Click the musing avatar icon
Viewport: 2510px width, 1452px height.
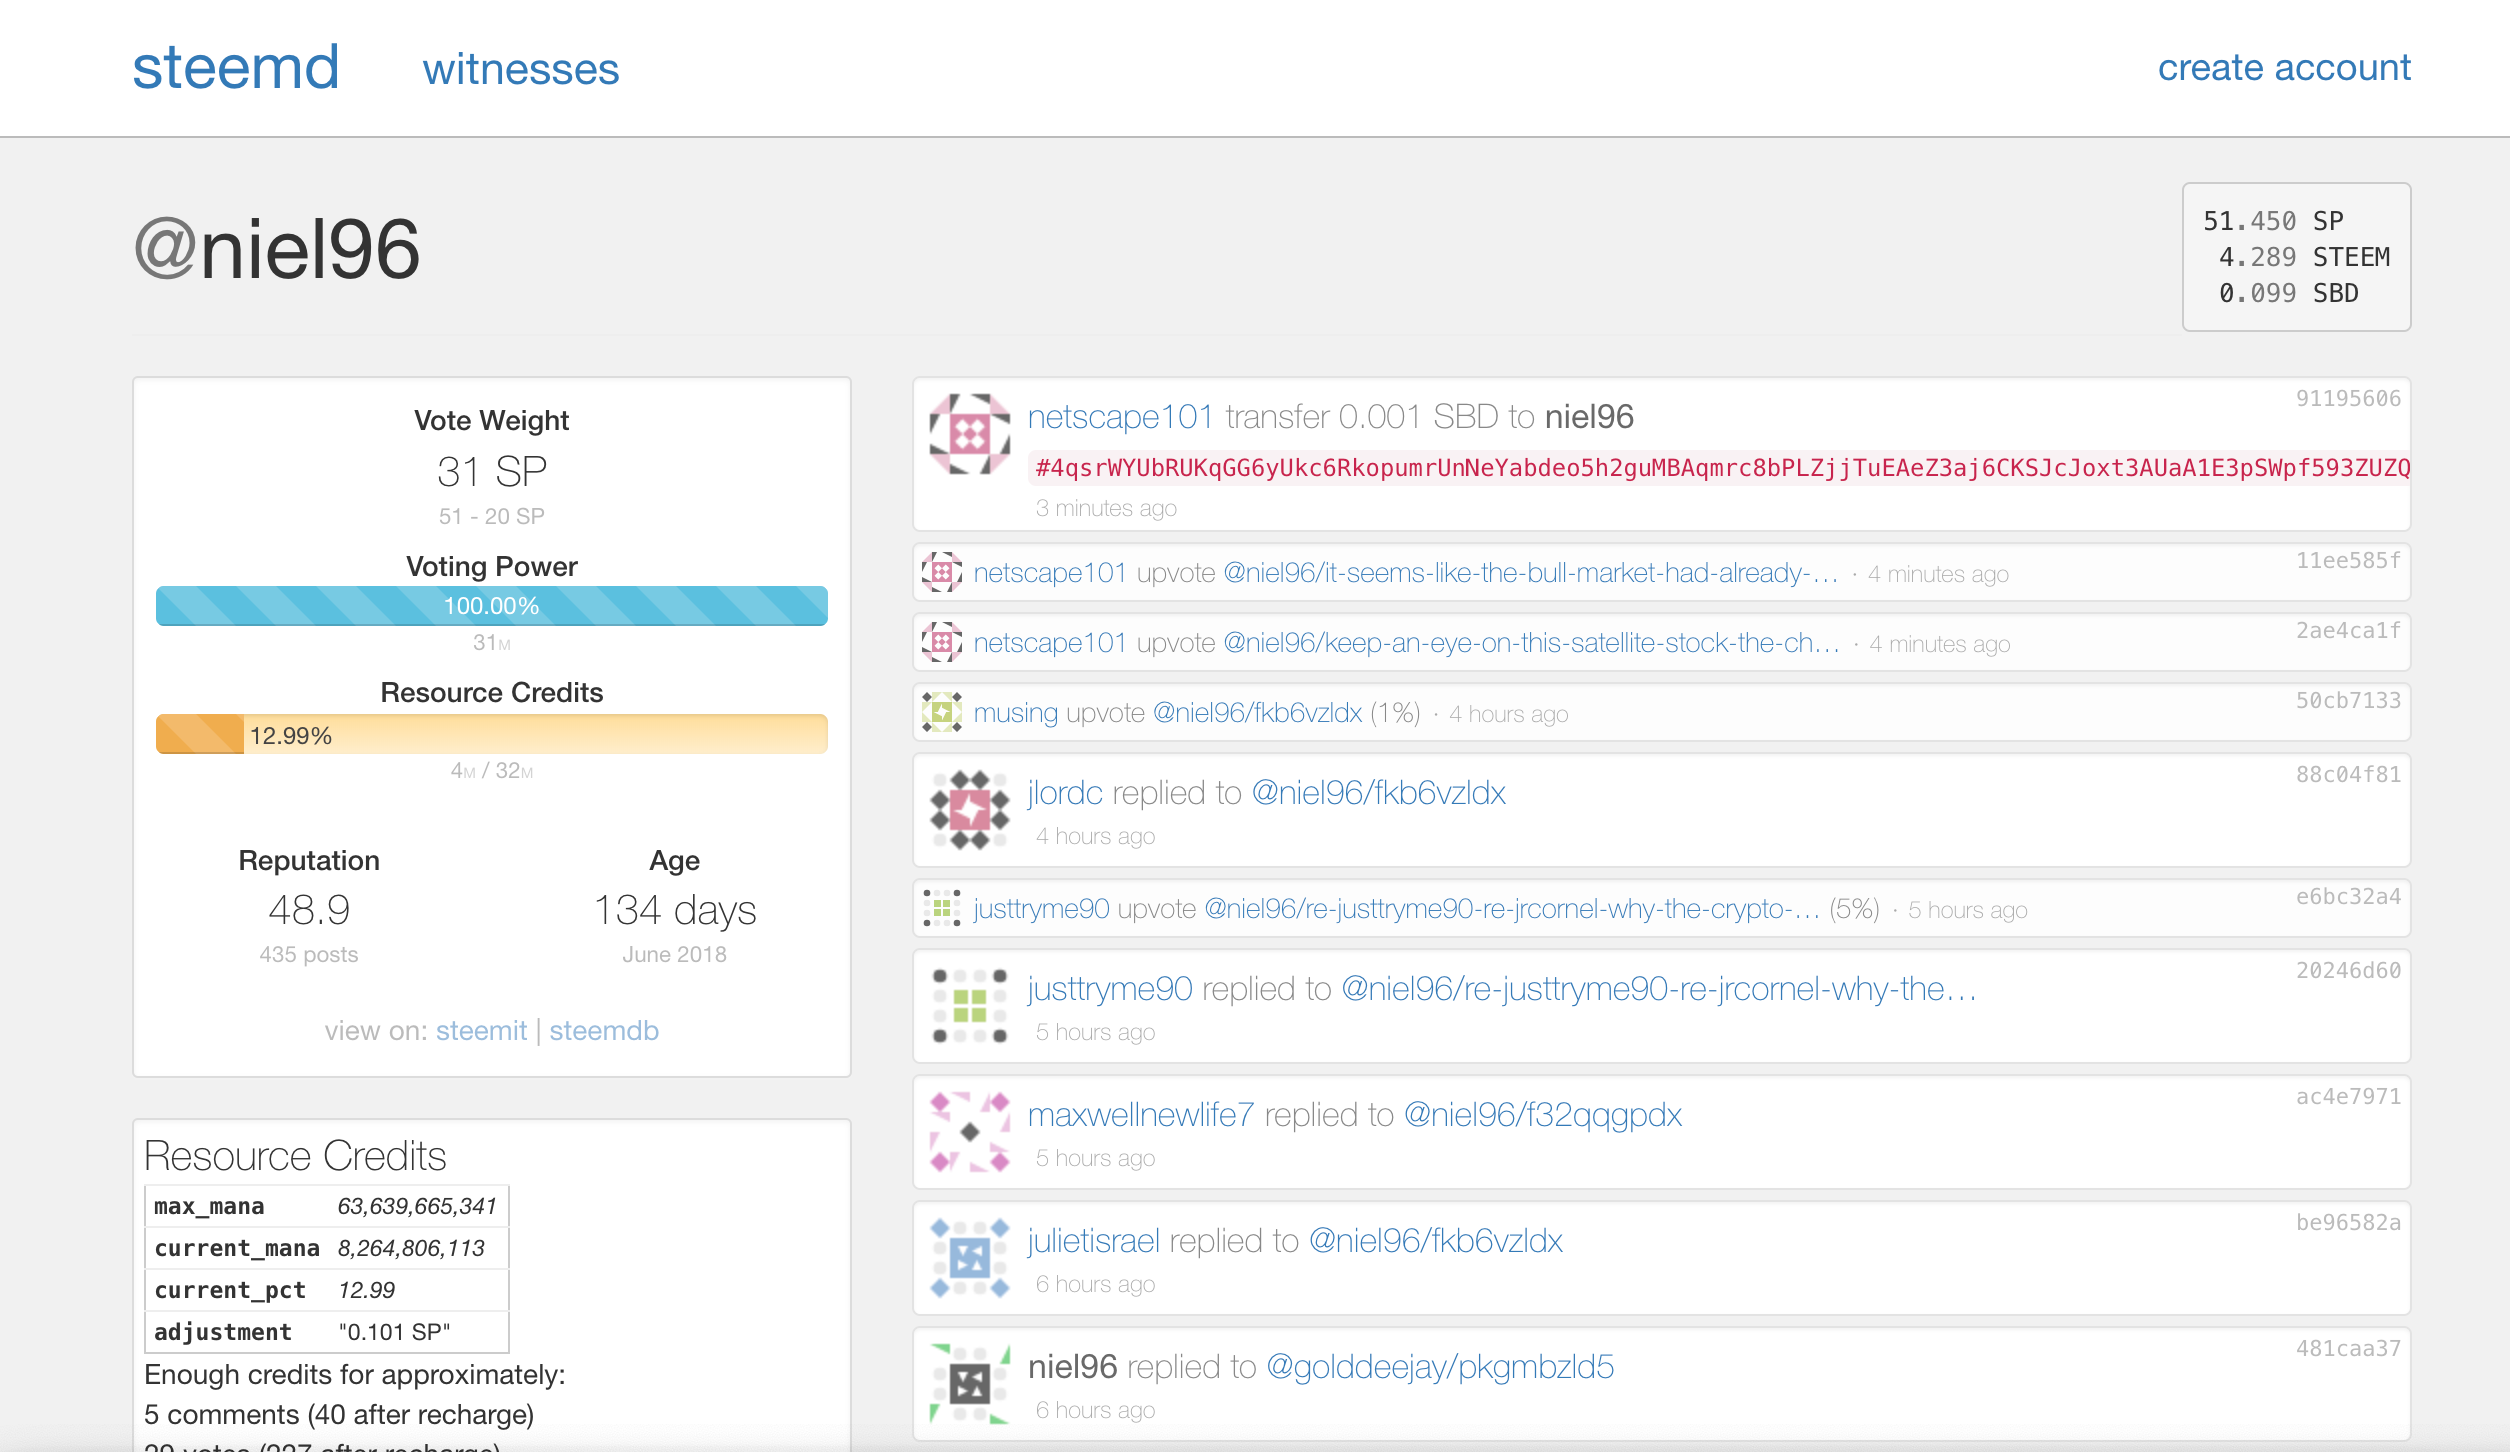(x=941, y=712)
